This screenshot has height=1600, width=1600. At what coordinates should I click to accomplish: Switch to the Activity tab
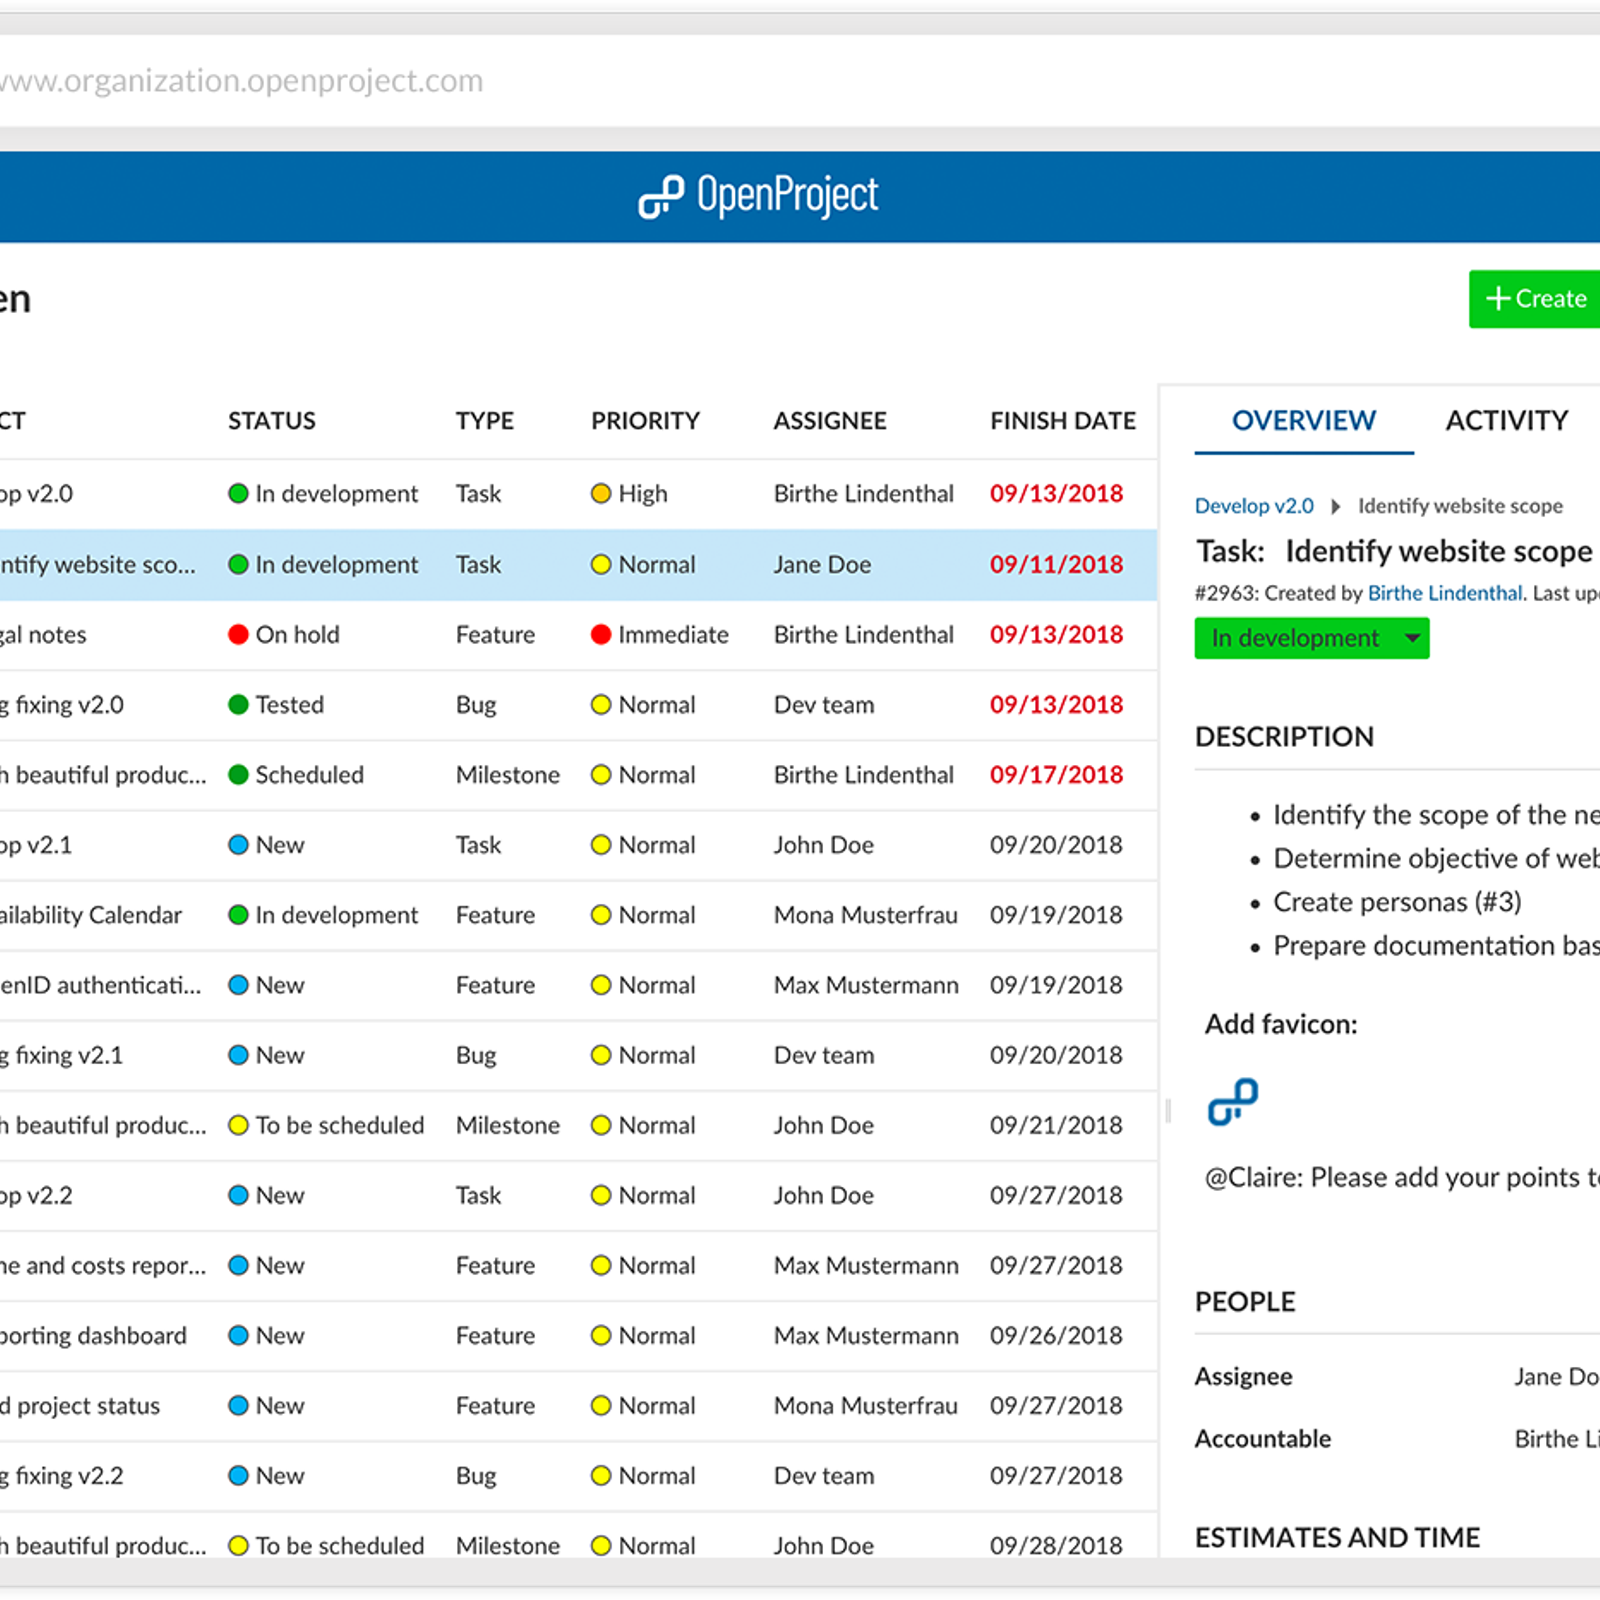tap(1506, 421)
